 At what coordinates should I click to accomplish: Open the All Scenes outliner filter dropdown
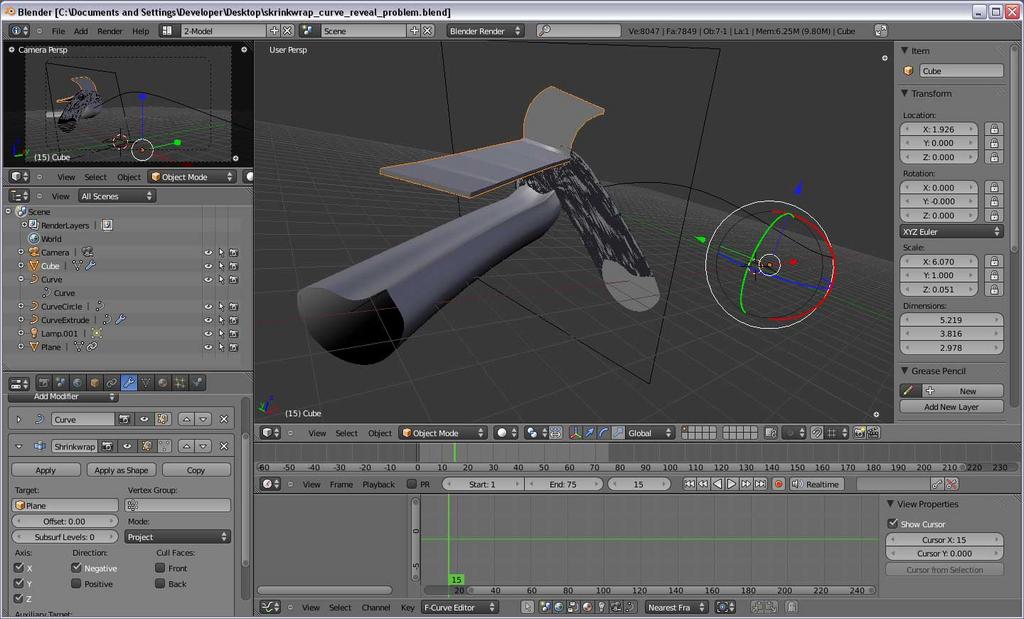pyautogui.click(x=117, y=196)
